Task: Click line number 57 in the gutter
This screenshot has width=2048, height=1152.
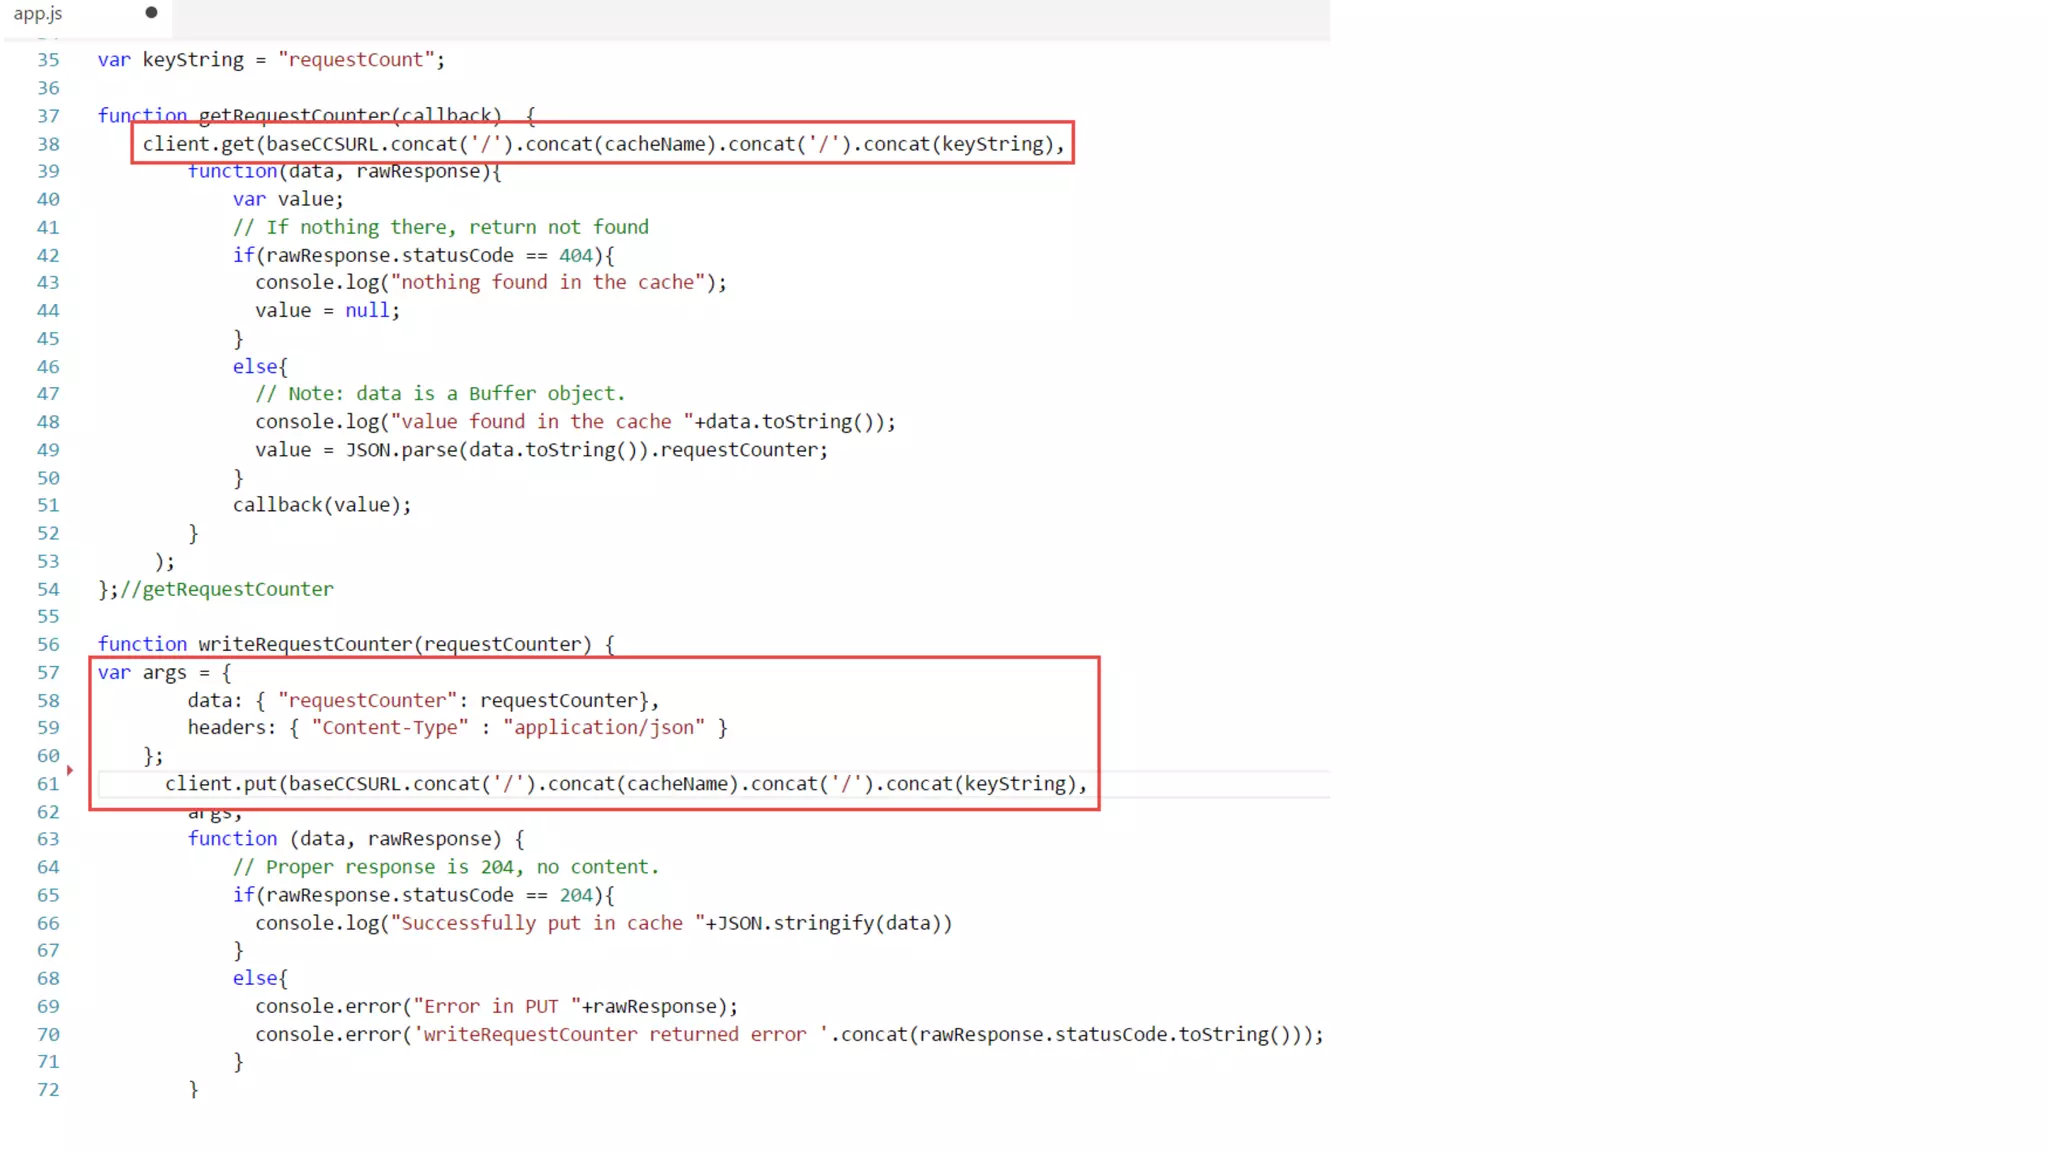Action: click(x=48, y=673)
